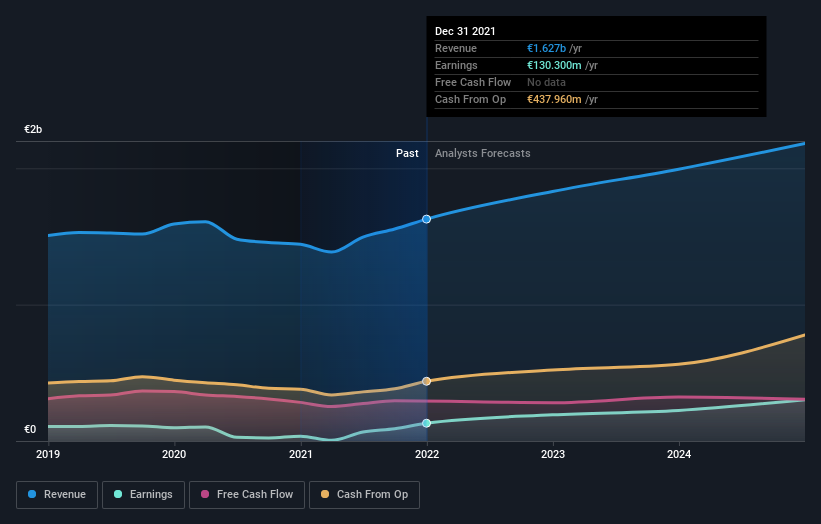Click the 2022 x-axis label
821x524 pixels.
[427, 454]
